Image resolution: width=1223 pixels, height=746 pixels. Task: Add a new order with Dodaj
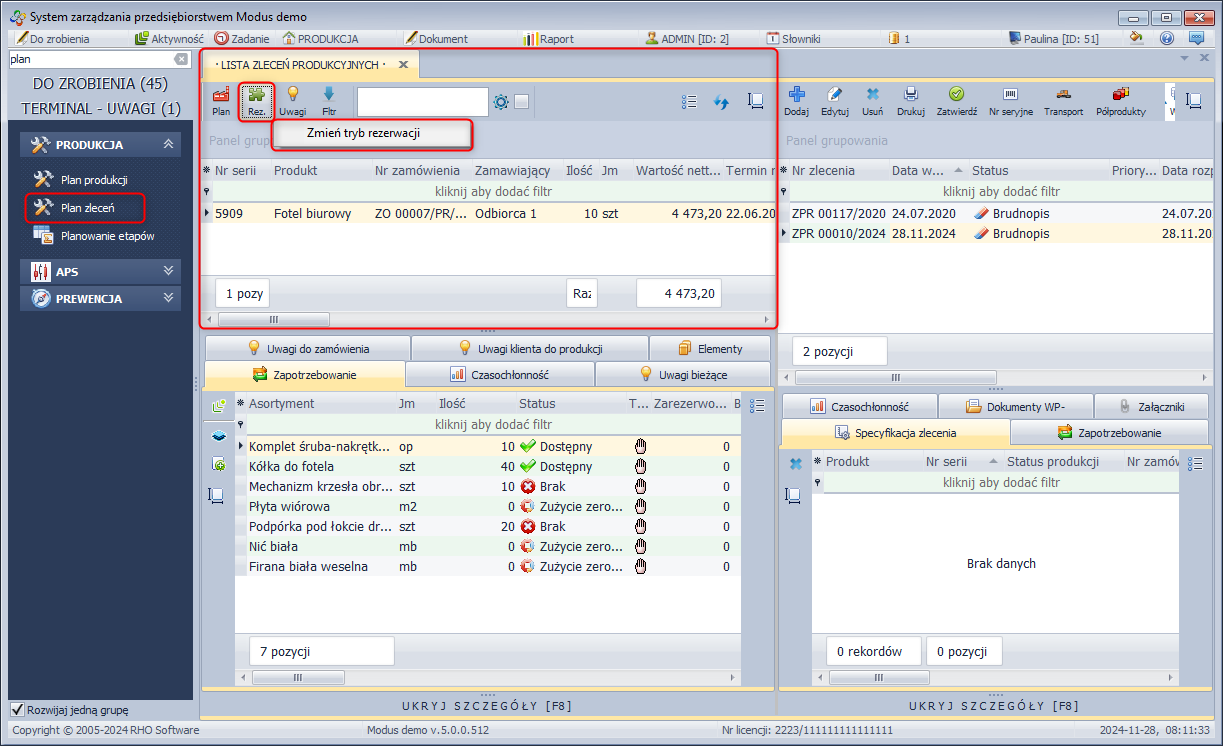pyautogui.click(x=796, y=100)
